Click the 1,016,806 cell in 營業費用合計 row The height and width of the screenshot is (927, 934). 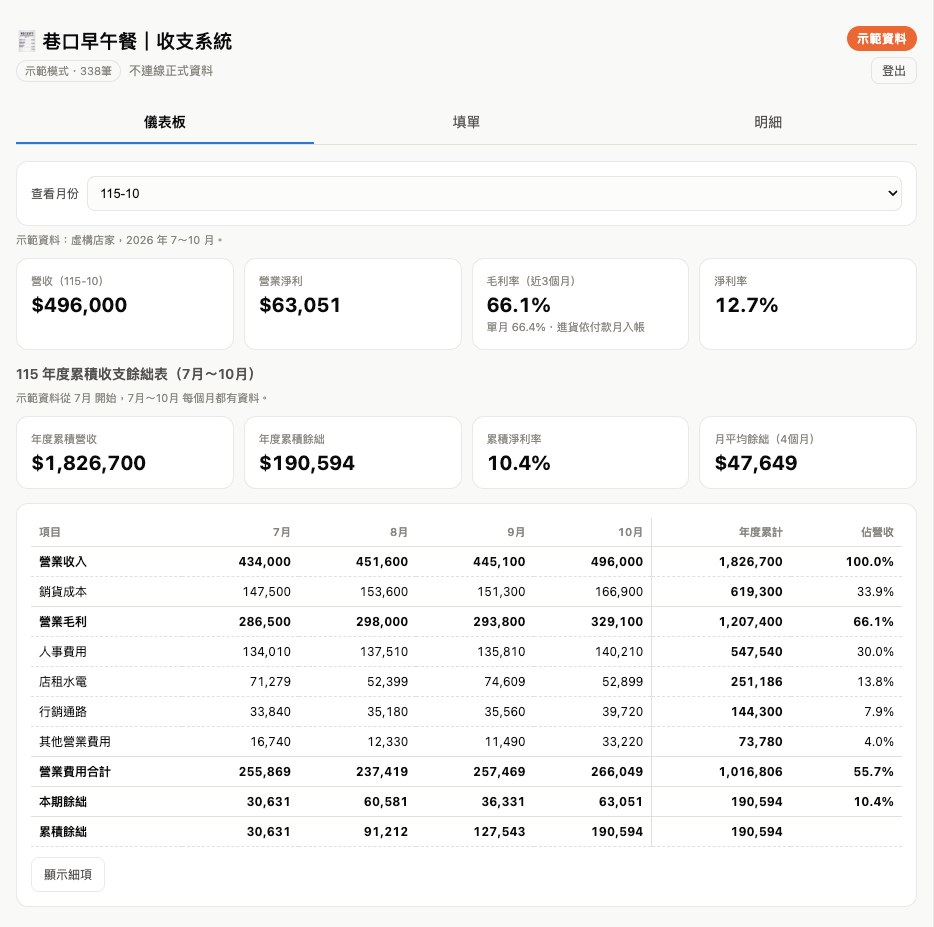pos(751,772)
